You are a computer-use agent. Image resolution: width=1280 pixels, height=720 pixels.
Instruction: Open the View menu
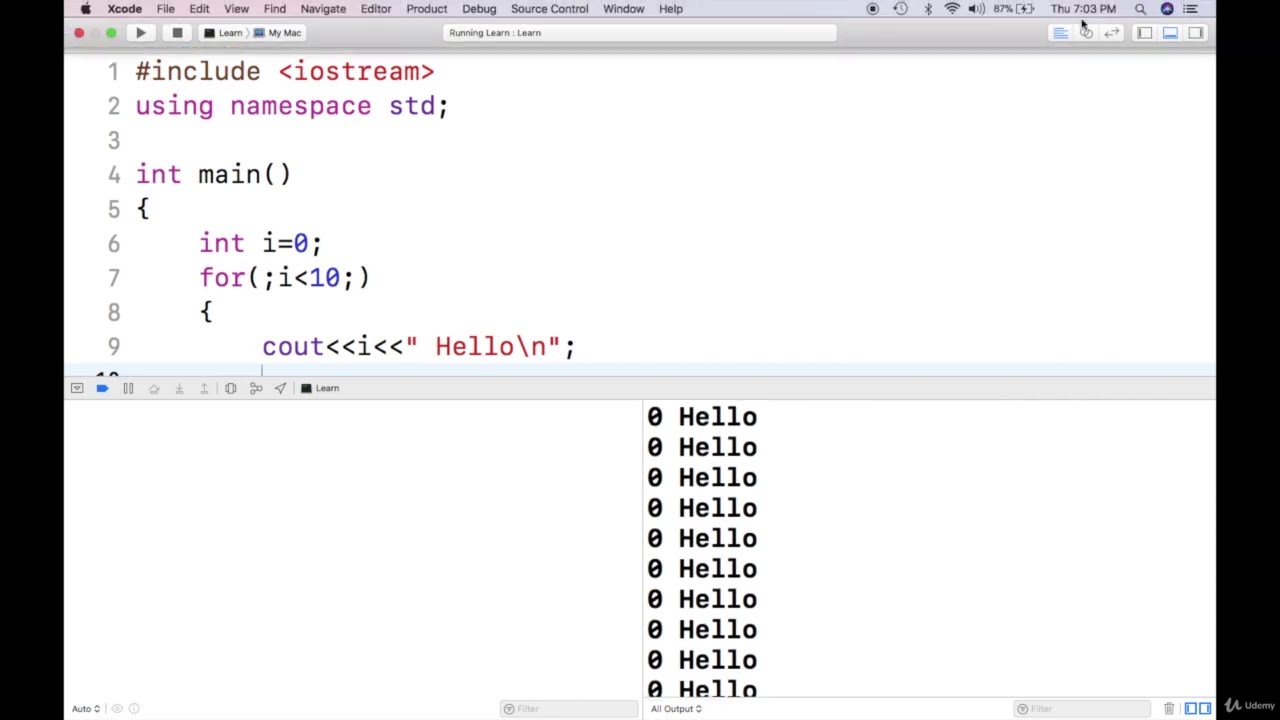point(236,9)
